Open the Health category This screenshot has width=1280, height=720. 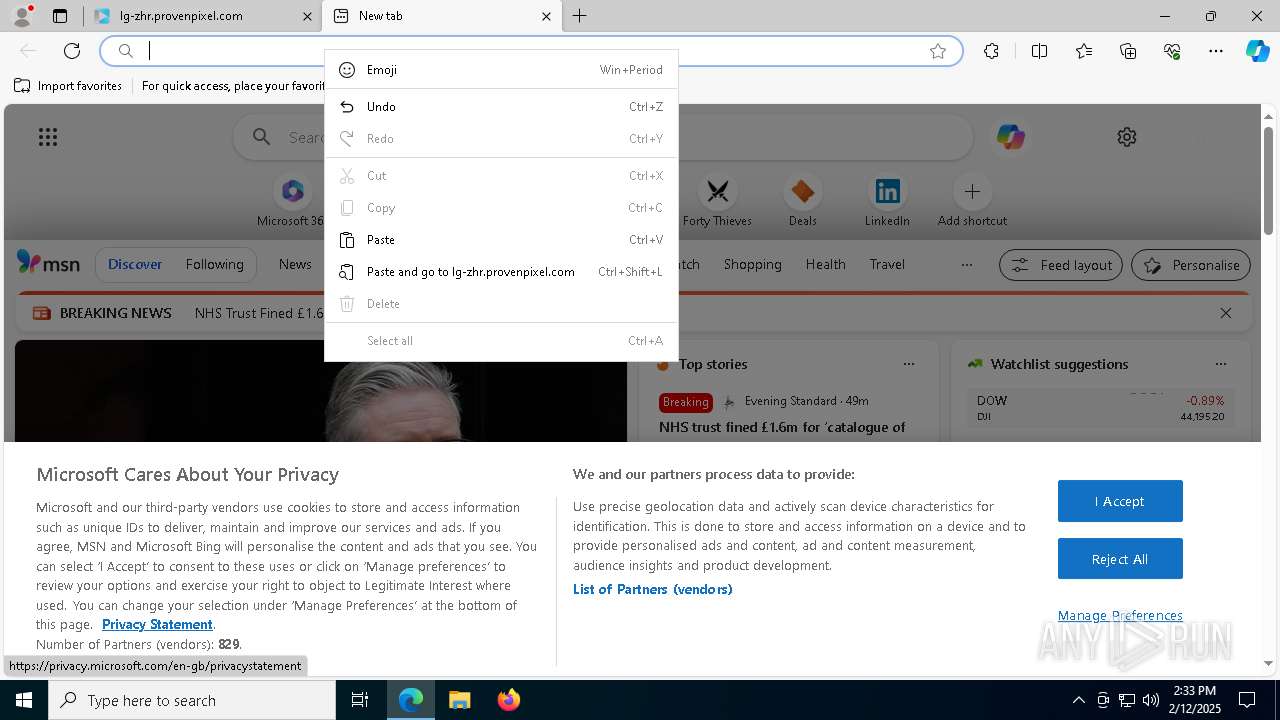point(825,264)
